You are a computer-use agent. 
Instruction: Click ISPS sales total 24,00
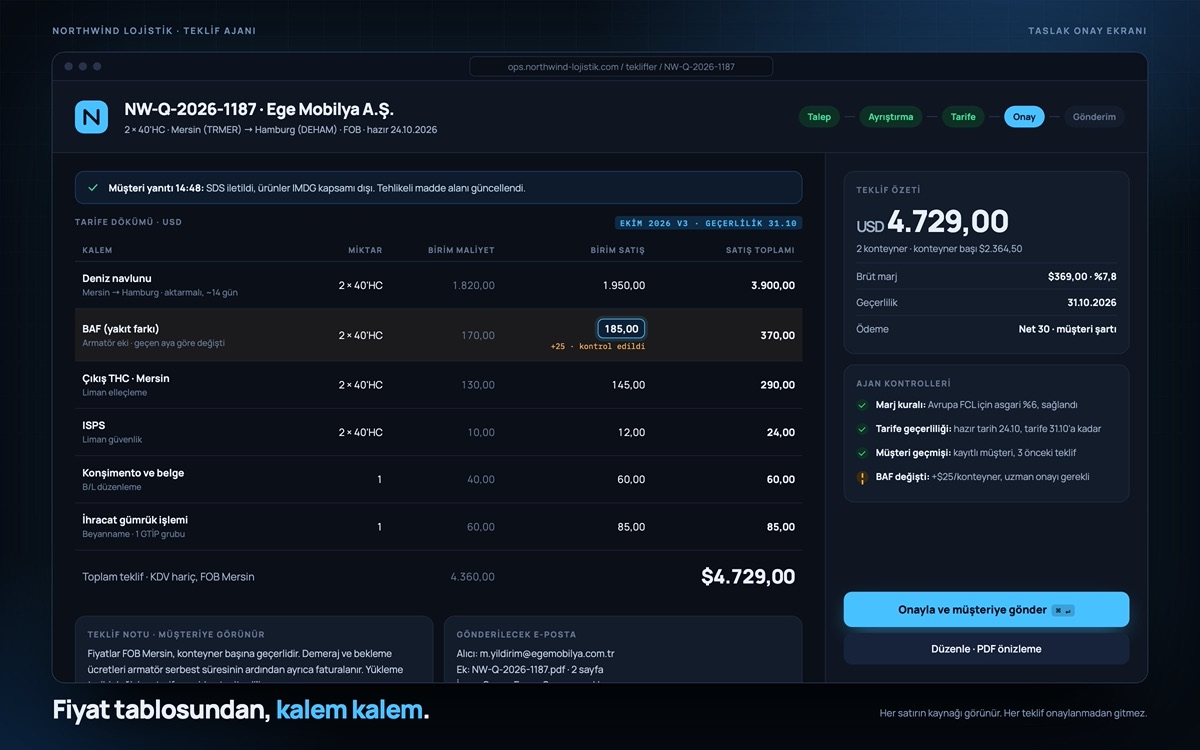point(781,432)
